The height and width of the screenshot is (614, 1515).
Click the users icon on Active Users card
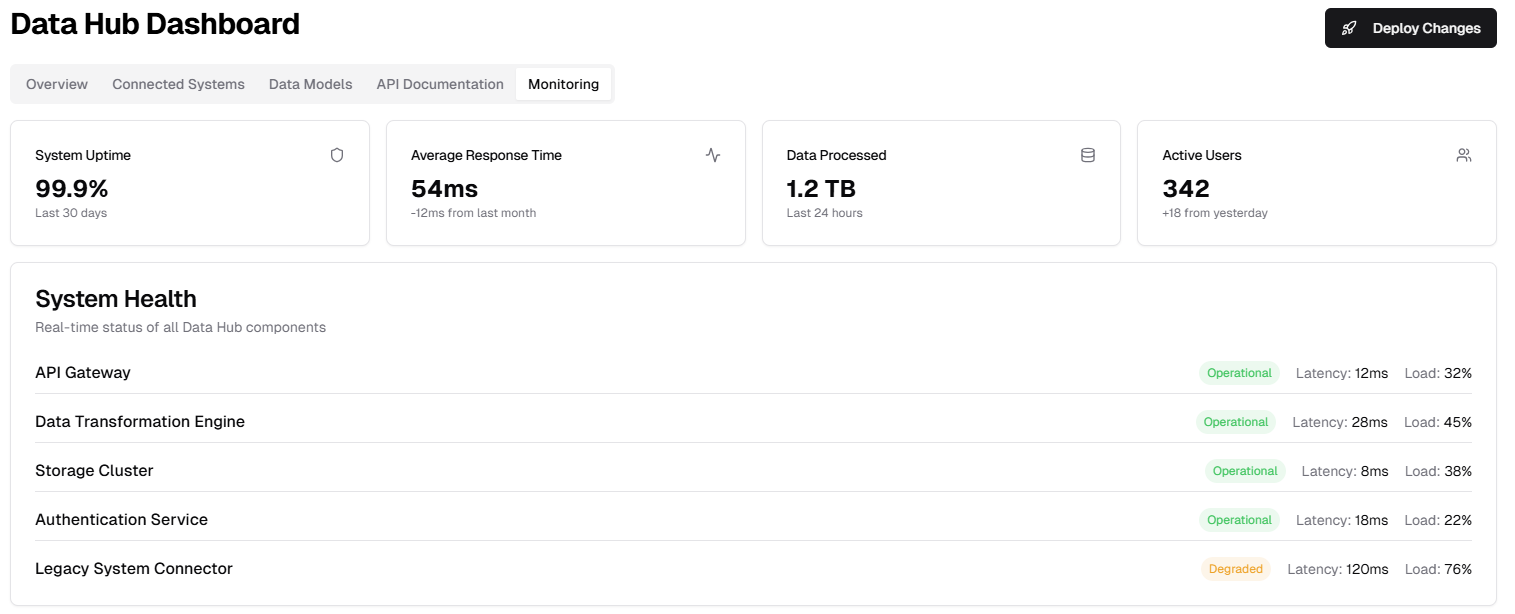click(1464, 155)
